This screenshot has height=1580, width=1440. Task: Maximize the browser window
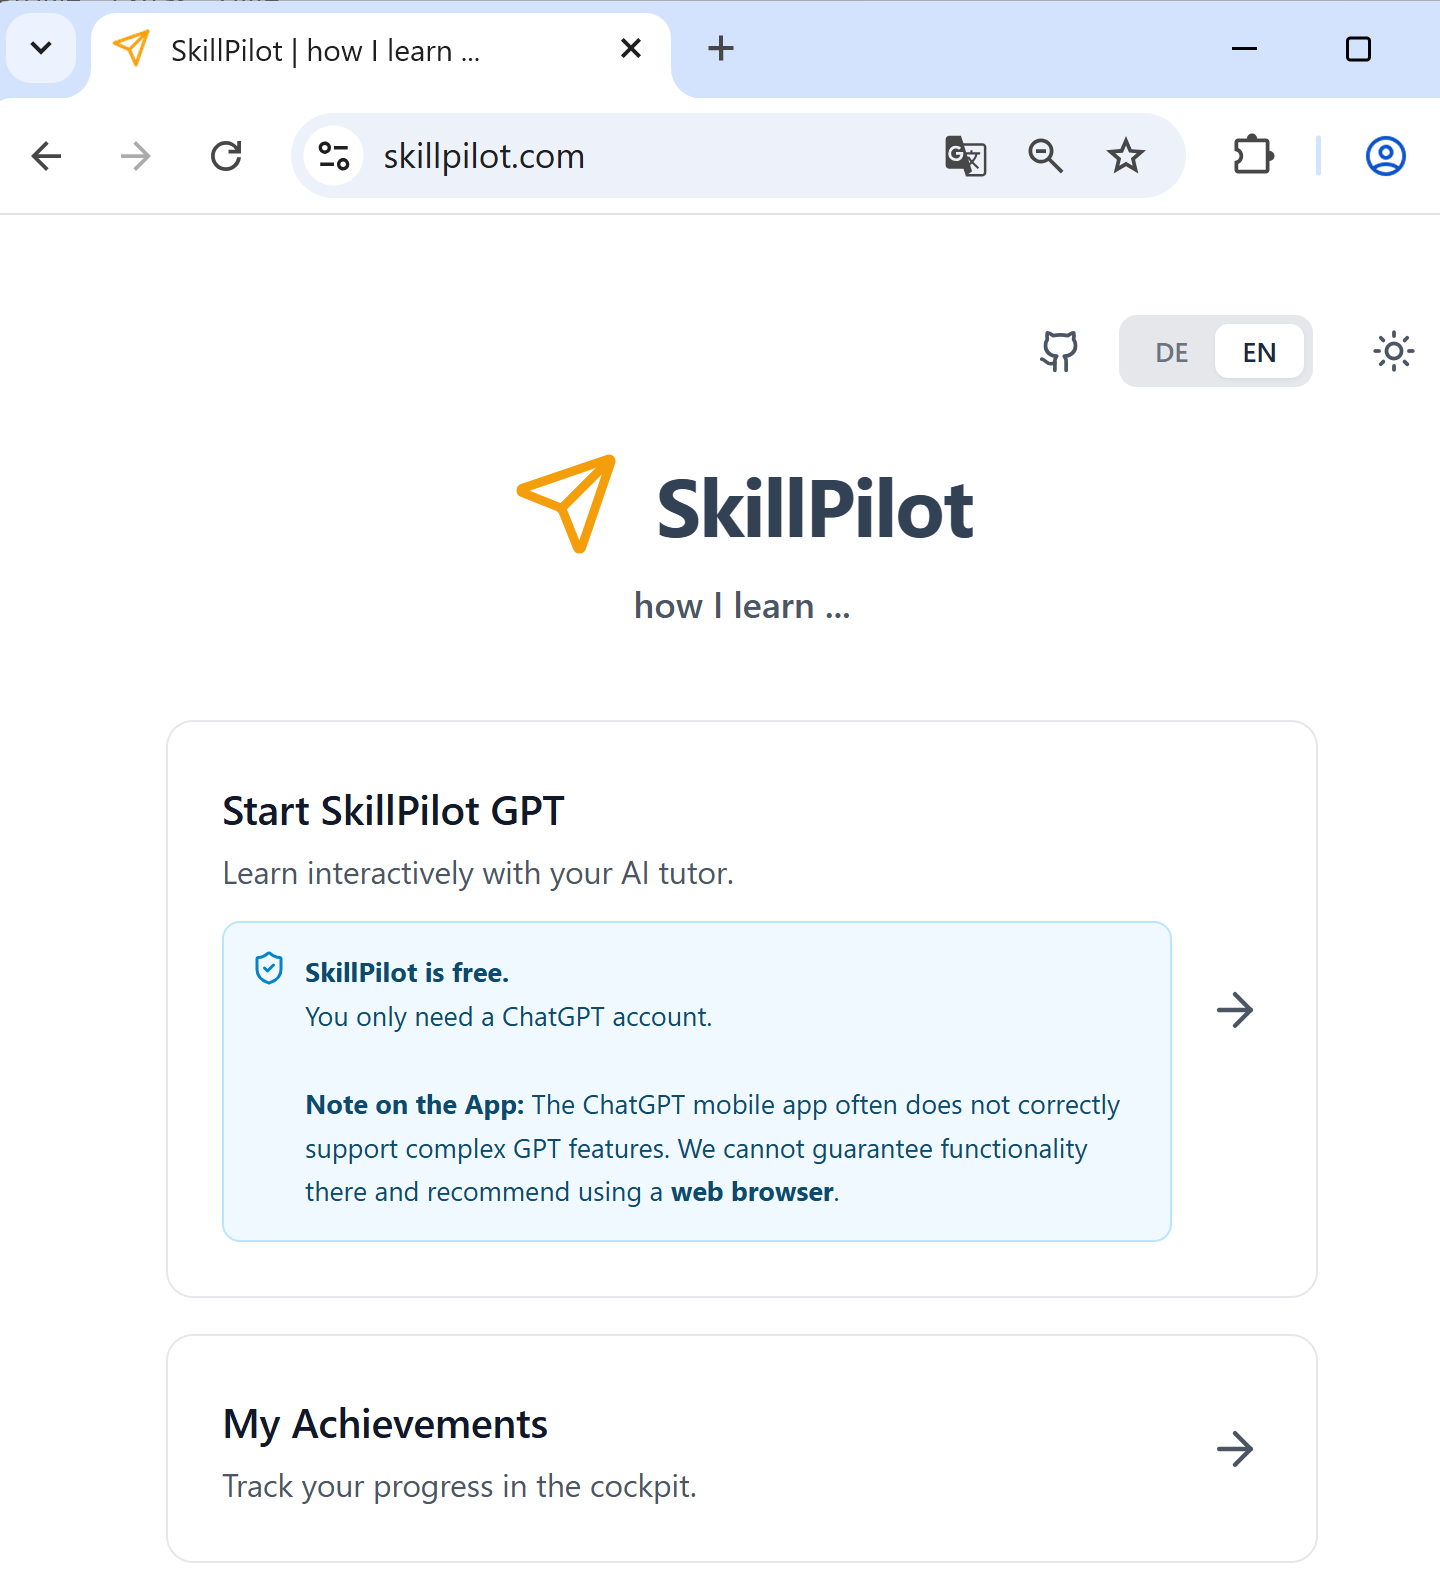1358,48
